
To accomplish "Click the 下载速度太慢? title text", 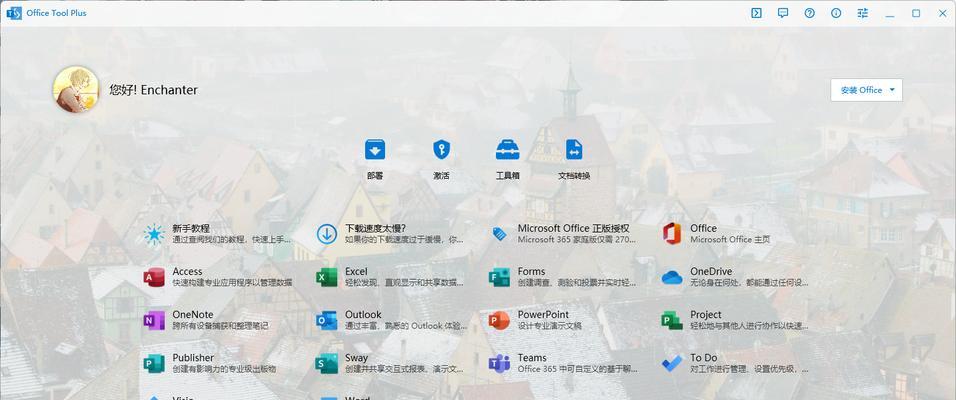I will click(376, 228).
